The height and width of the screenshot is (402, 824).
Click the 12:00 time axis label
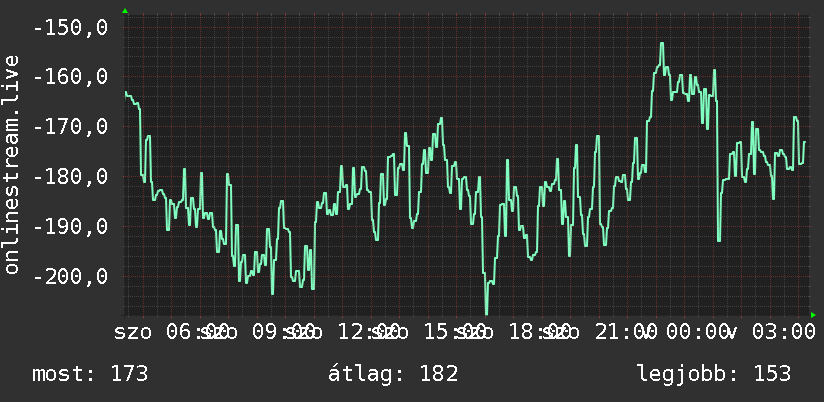point(368,332)
